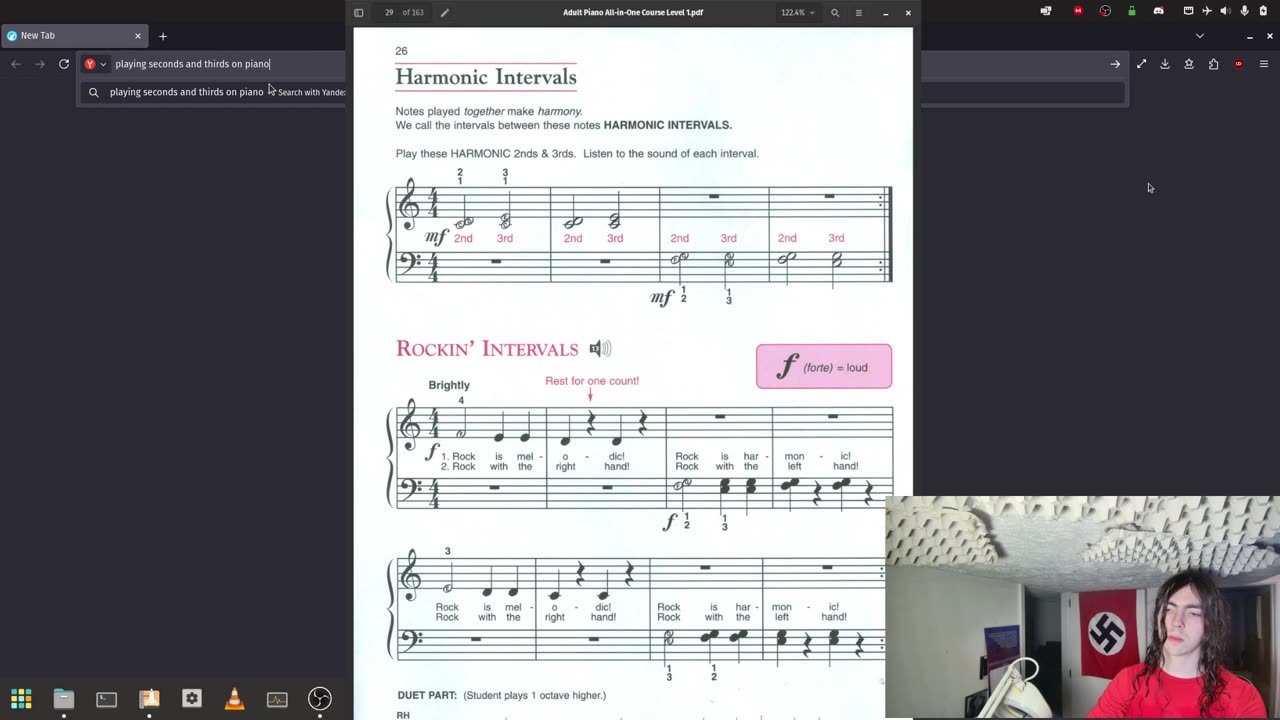Click the Discord tray icon

click(x=1159, y=11)
